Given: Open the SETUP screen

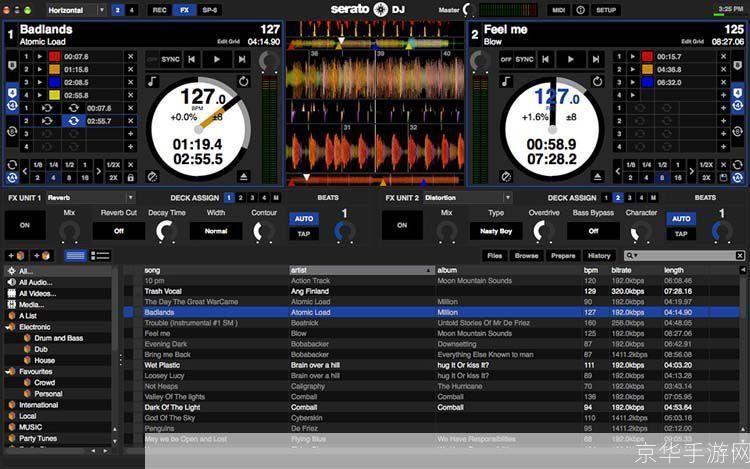Looking at the screenshot, I should tap(606, 10).
